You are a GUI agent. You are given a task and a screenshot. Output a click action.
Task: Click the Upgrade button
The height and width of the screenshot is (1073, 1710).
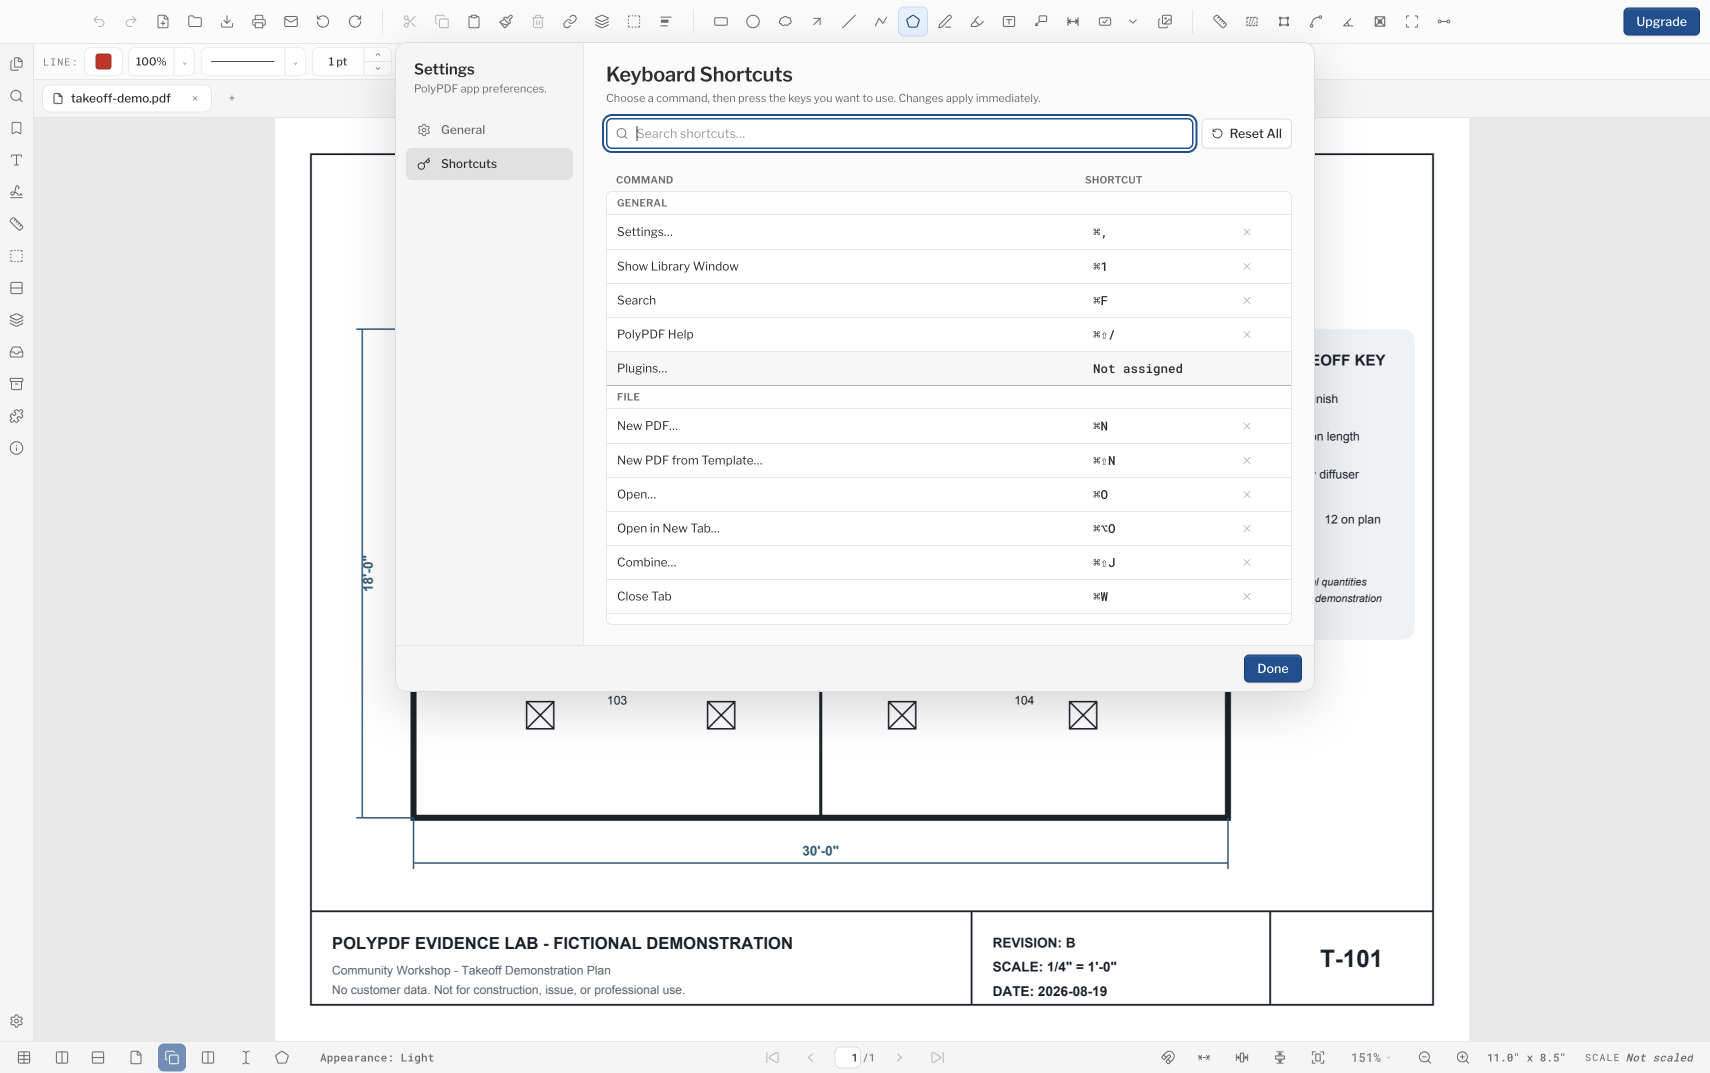point(1661,22)
